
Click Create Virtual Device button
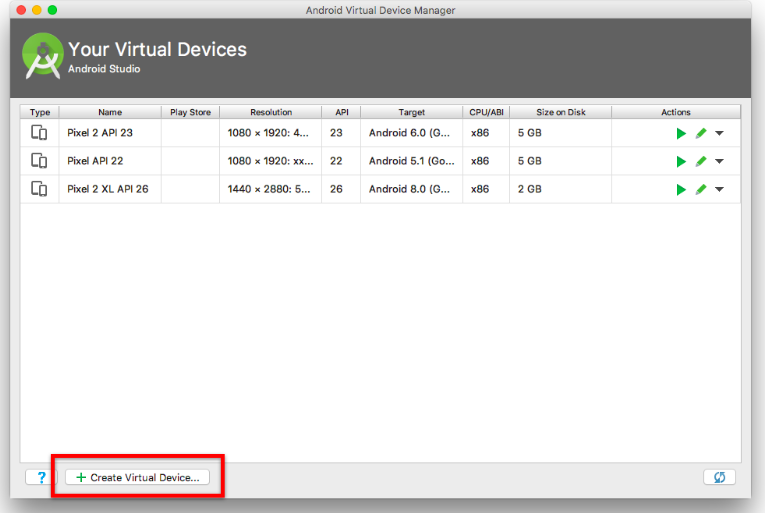pos(137,477)
